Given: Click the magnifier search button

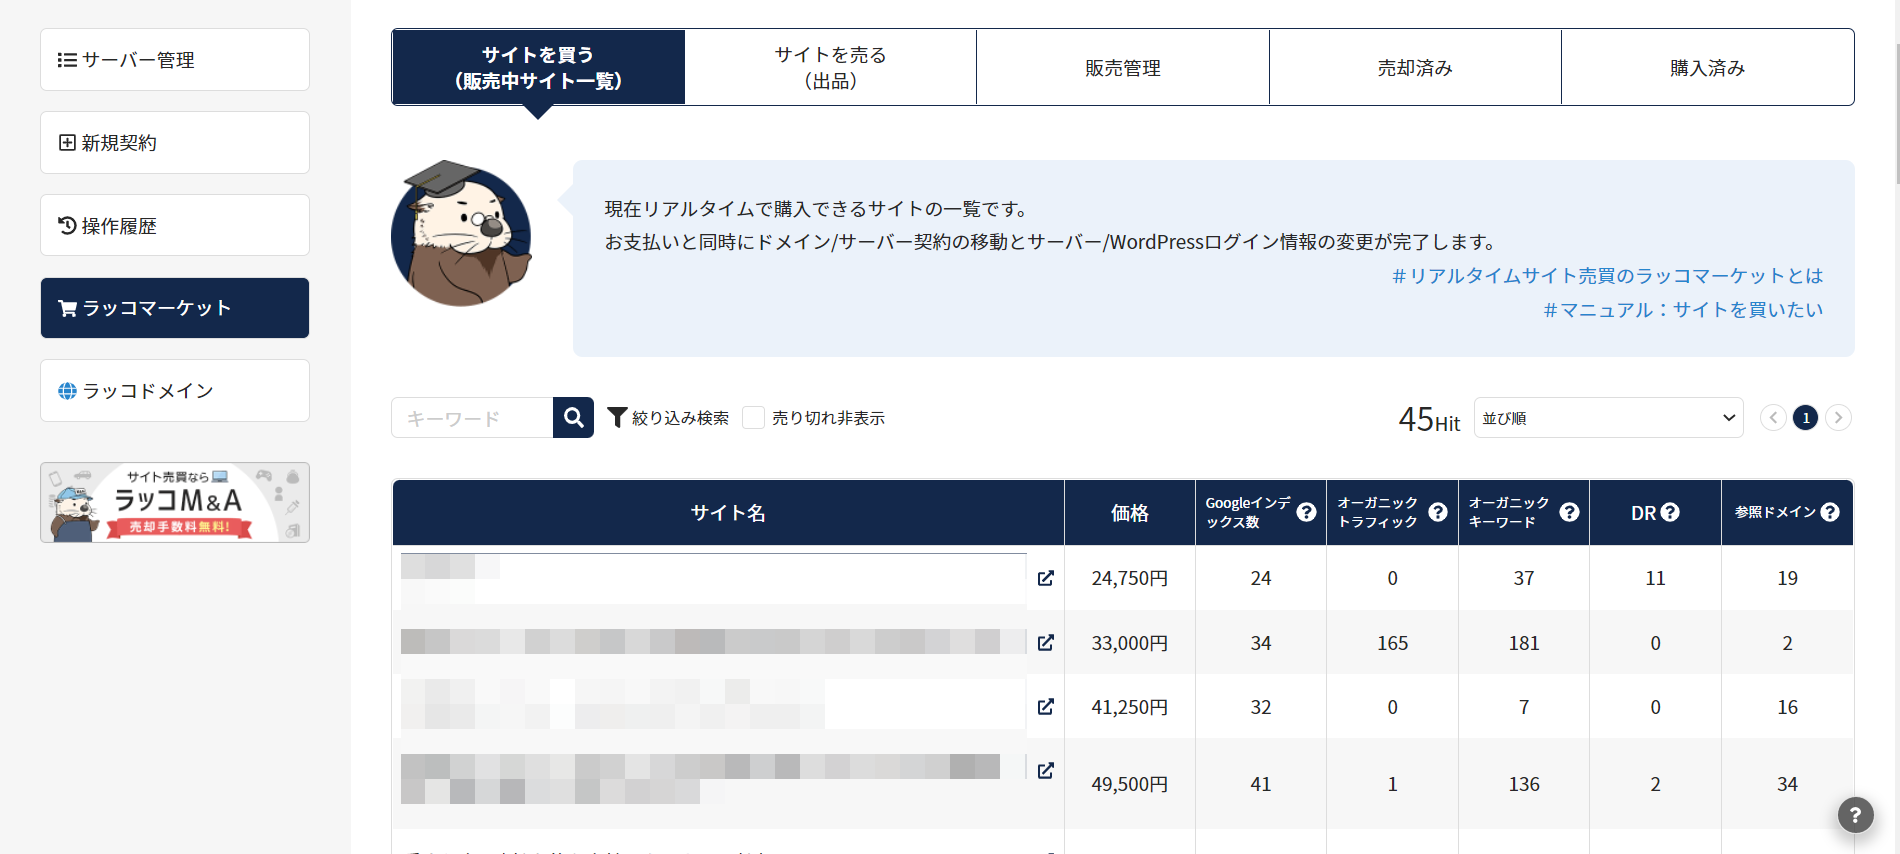Looking at the screenshot, I should (x=573, y=418).
